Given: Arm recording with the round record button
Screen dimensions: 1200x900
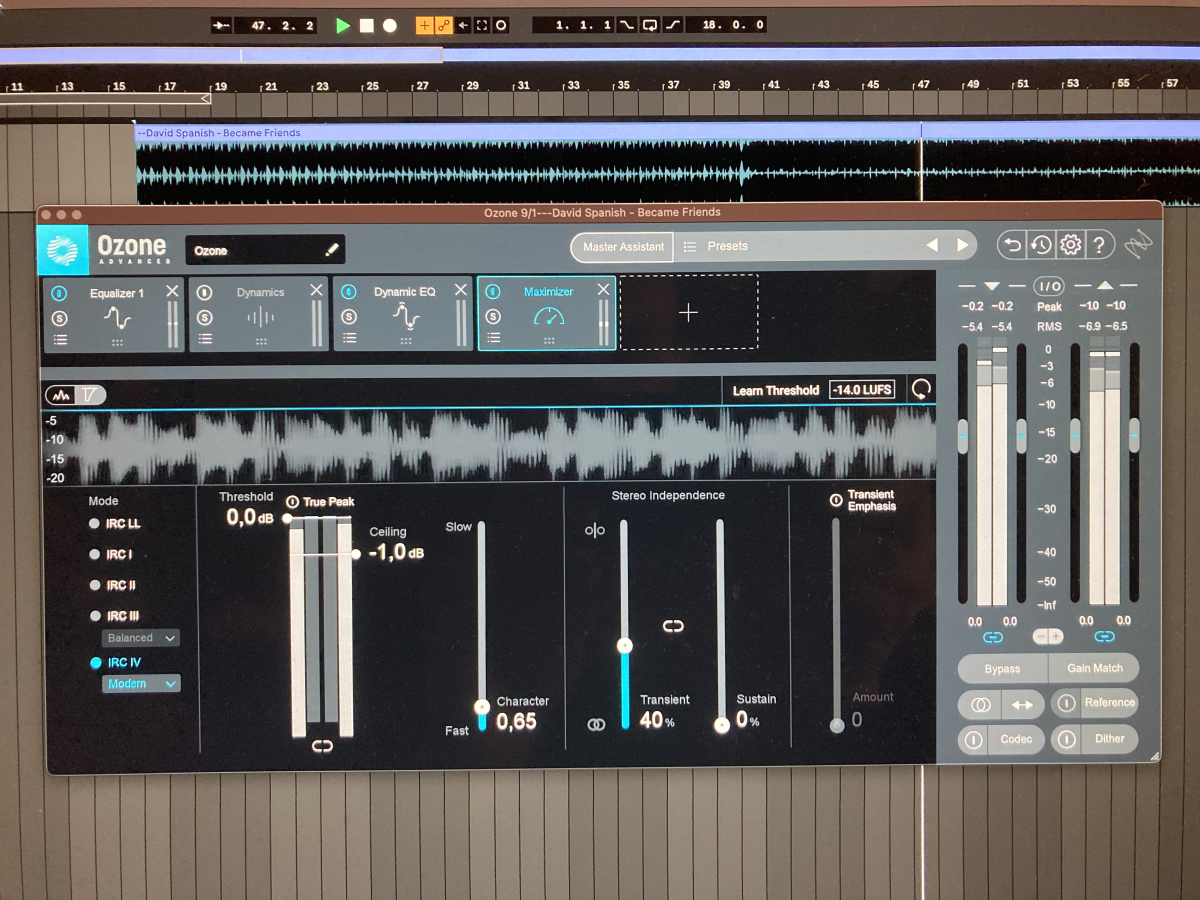Looking at the screenshot, I should 390,25.
